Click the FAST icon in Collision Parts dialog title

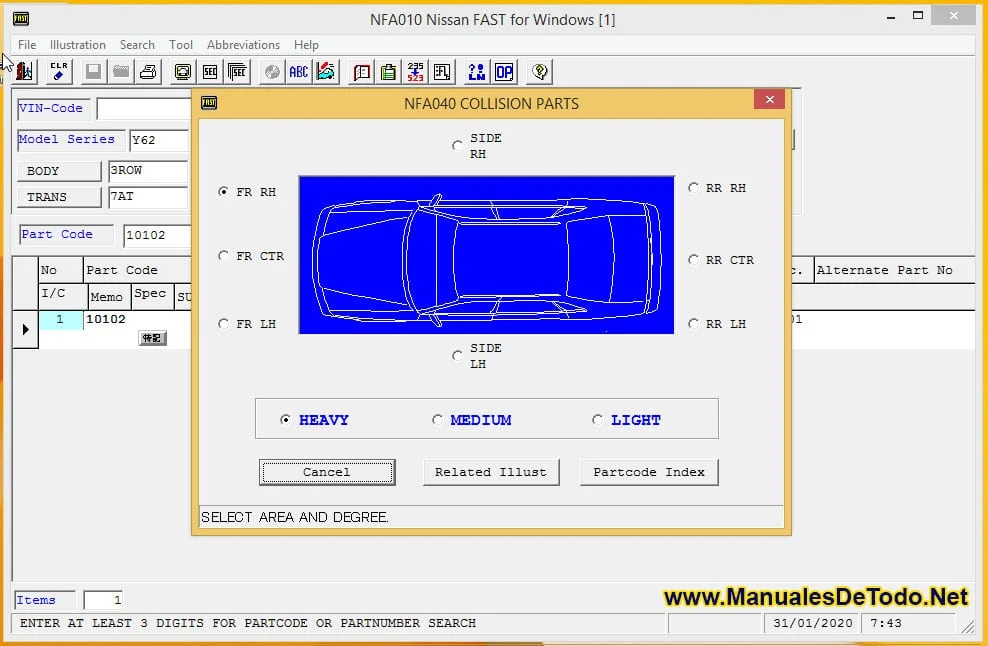tap(209, 103)
